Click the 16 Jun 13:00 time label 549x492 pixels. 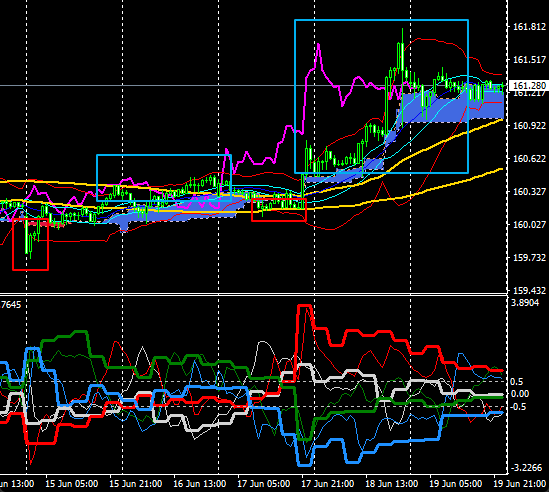[x=200, y=484]
